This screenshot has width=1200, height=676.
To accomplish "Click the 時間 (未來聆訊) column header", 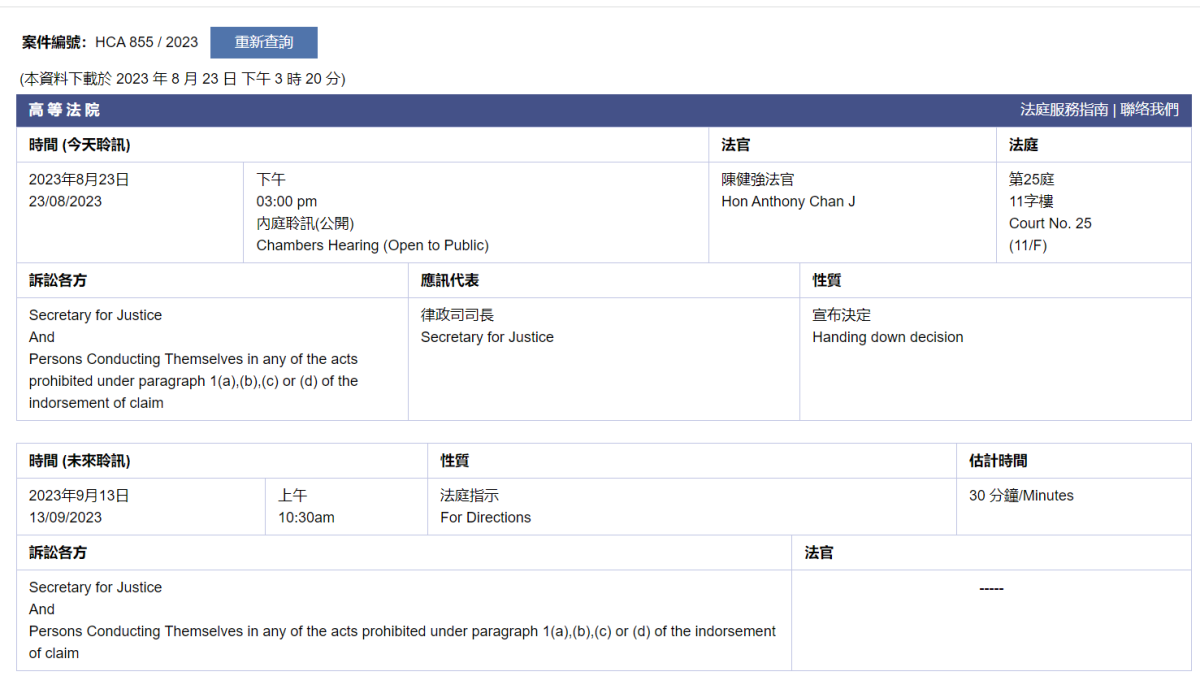I will (80, 461).
